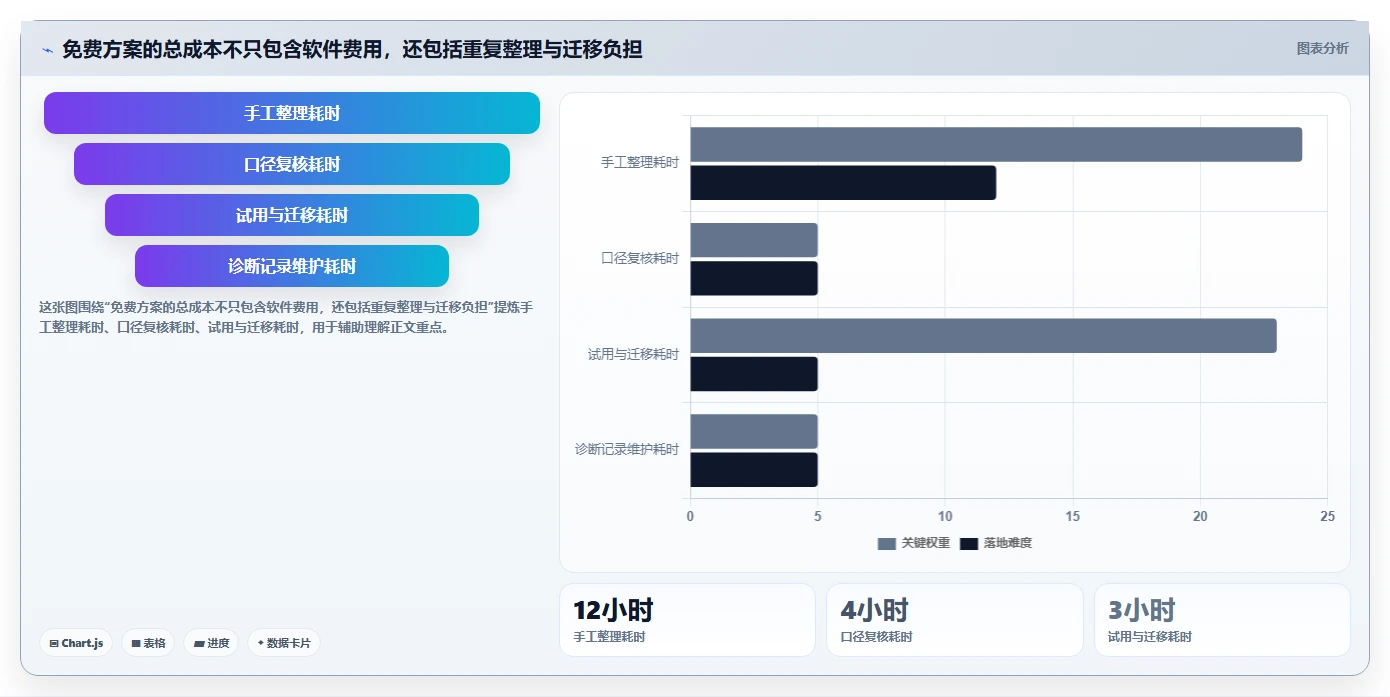Viewport: 1390px width, 697px height.
Task: Click gray 关键权重 bar for 口径复核耗时
Action: click(754, 240)
